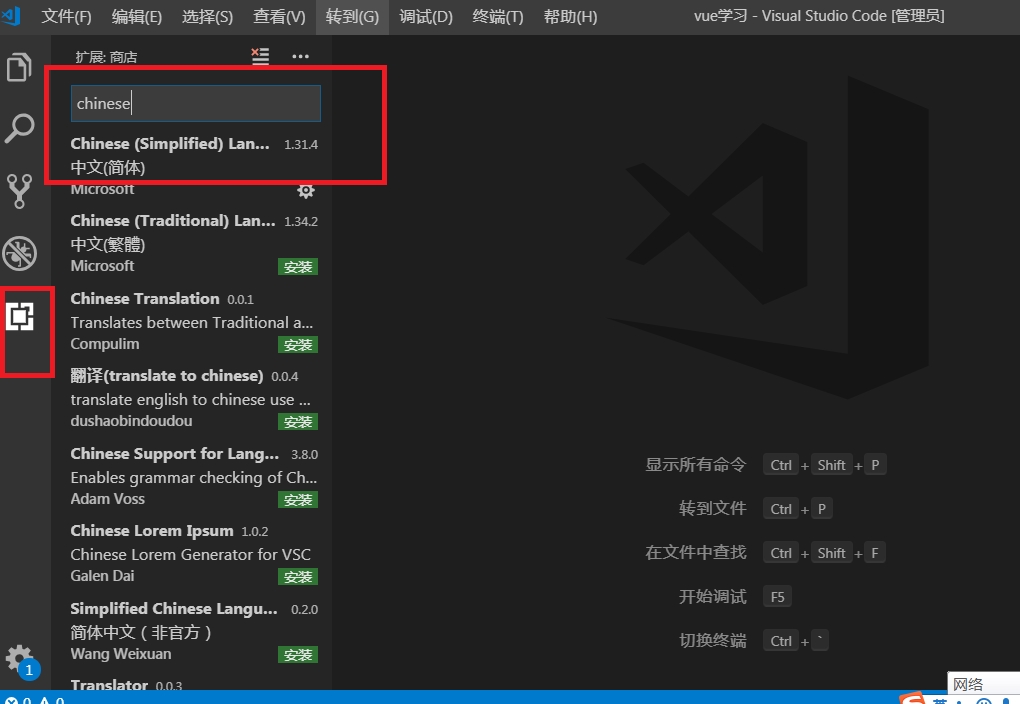Open the 帮助(H) menu
Image resolution: width=1020 pixels, height=704 pixels.
pyautogui.click(x=570, y=17)
